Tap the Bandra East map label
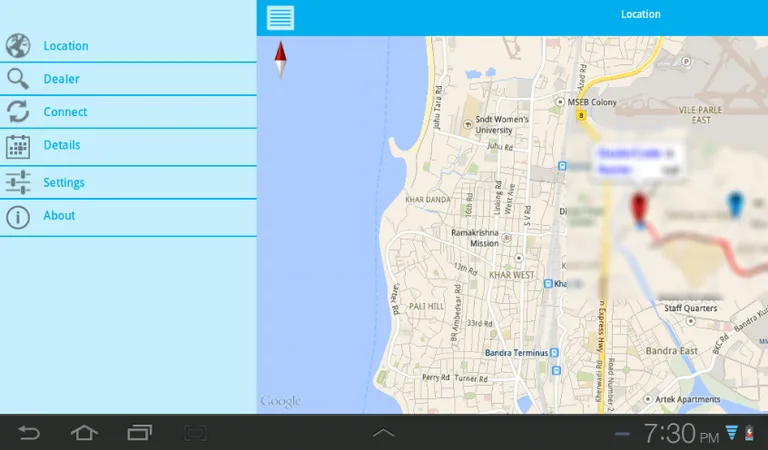The image size is (768, 450). point(672,351)
